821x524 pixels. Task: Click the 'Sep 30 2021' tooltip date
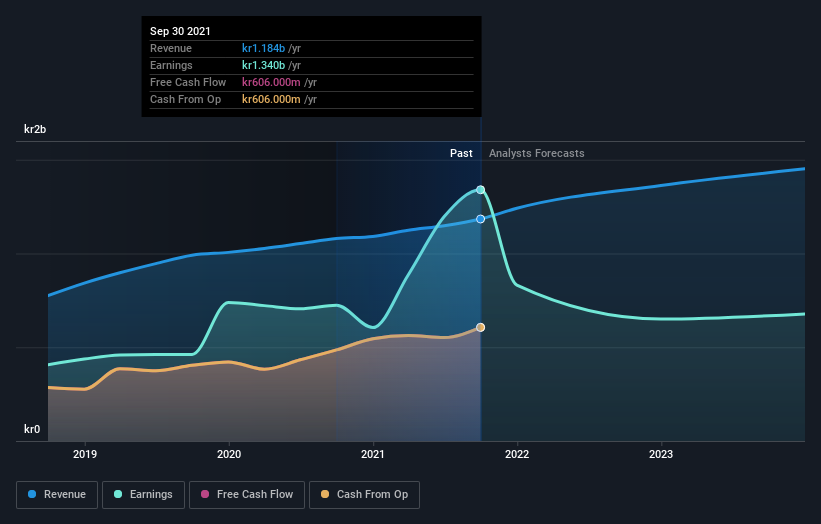180,31
